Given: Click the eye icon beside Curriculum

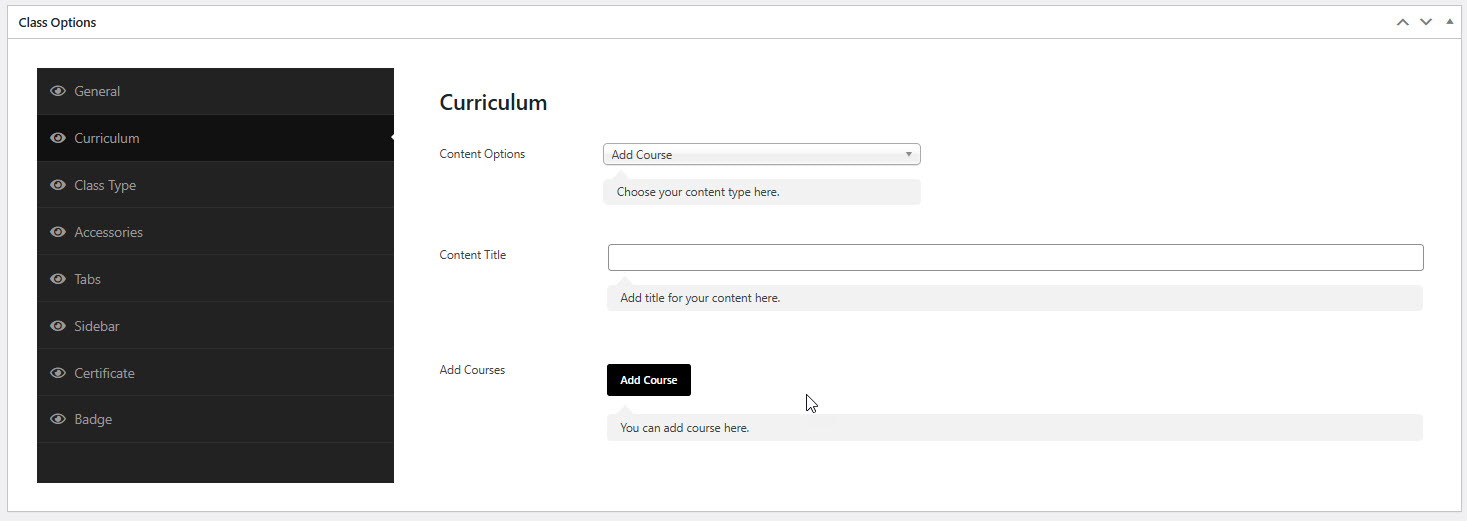Looking at the screenshot, I should (58, 138).
